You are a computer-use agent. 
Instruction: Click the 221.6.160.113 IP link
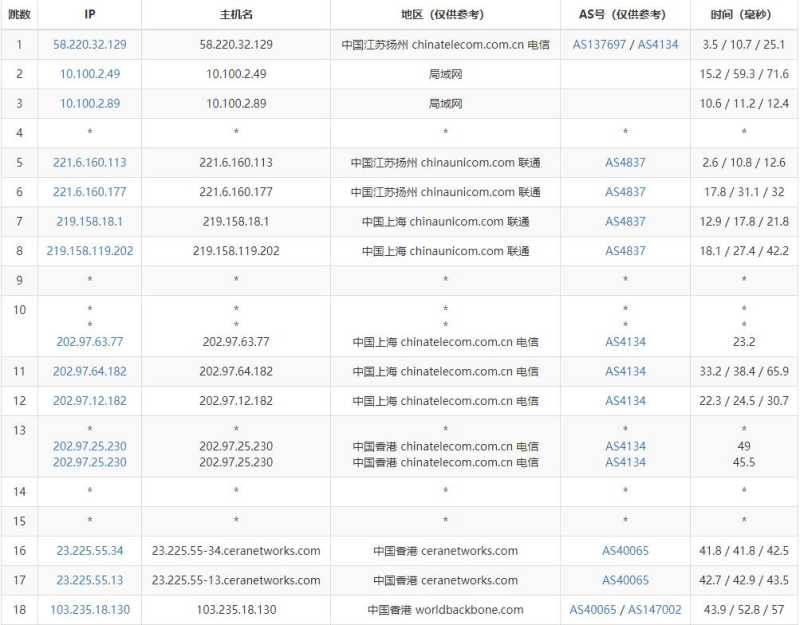pyautogui.click(x=90, y=162)
